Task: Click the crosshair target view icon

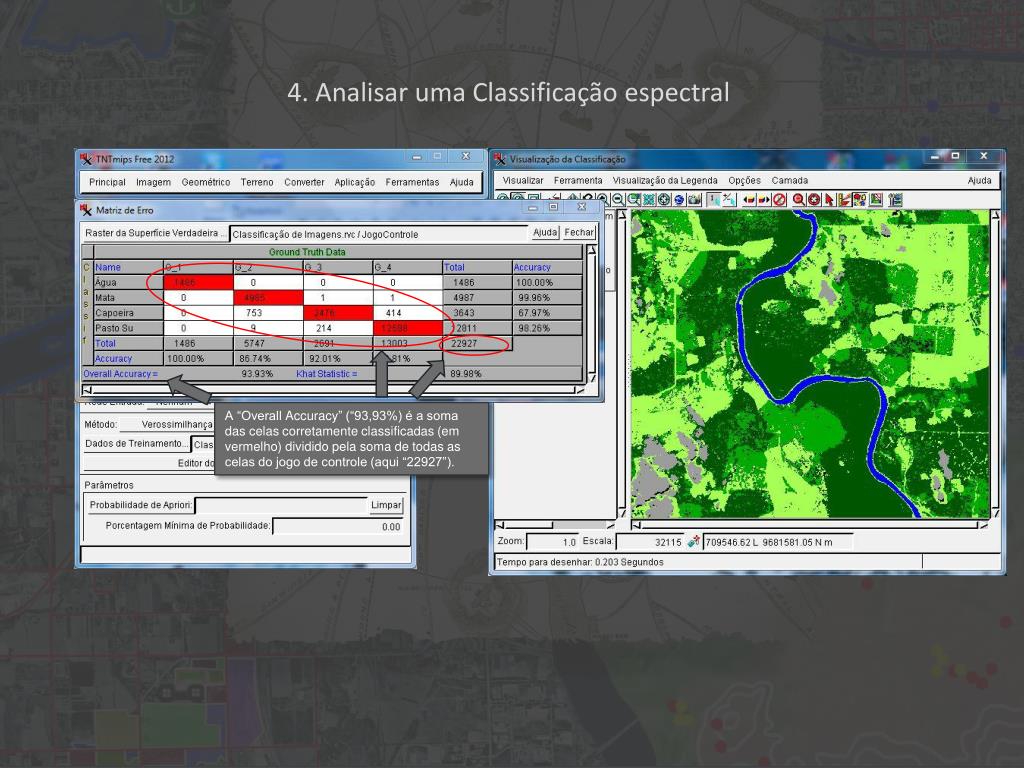Action: [x=664, y=199]
